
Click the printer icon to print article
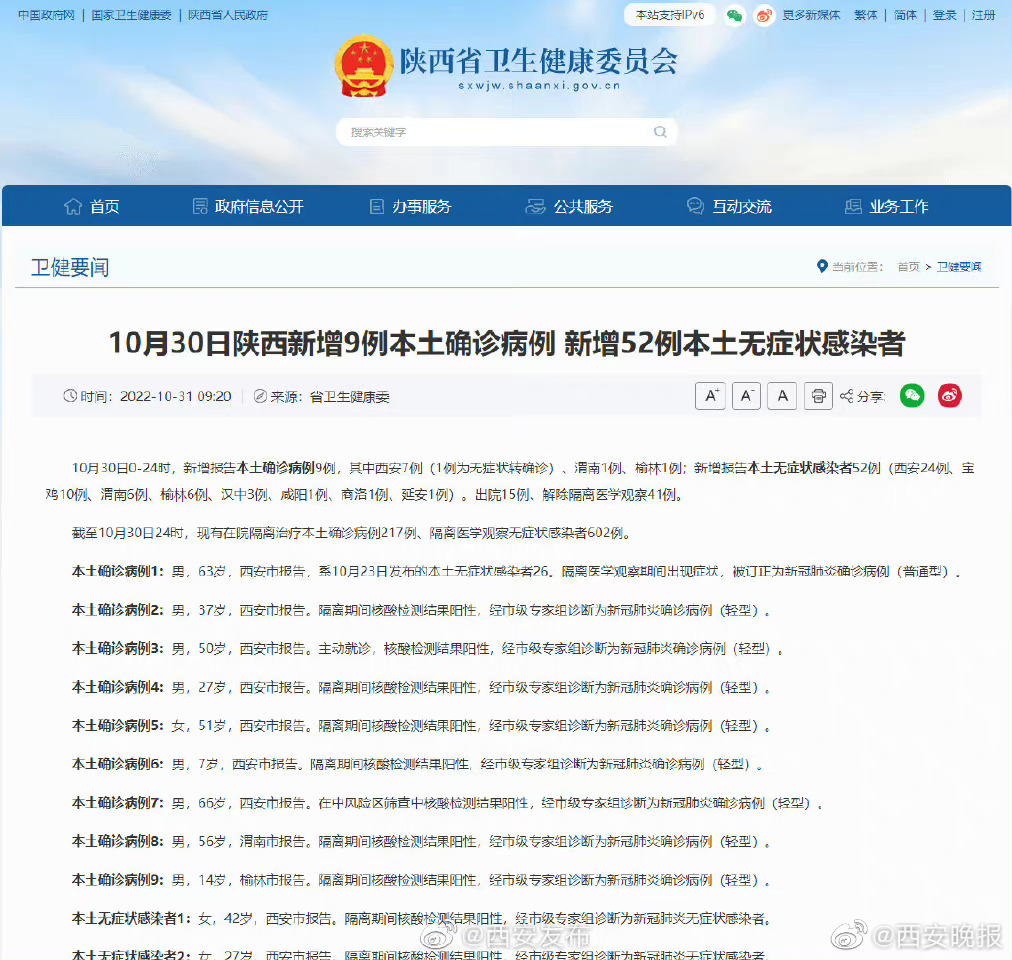click(x=818, y=396)
